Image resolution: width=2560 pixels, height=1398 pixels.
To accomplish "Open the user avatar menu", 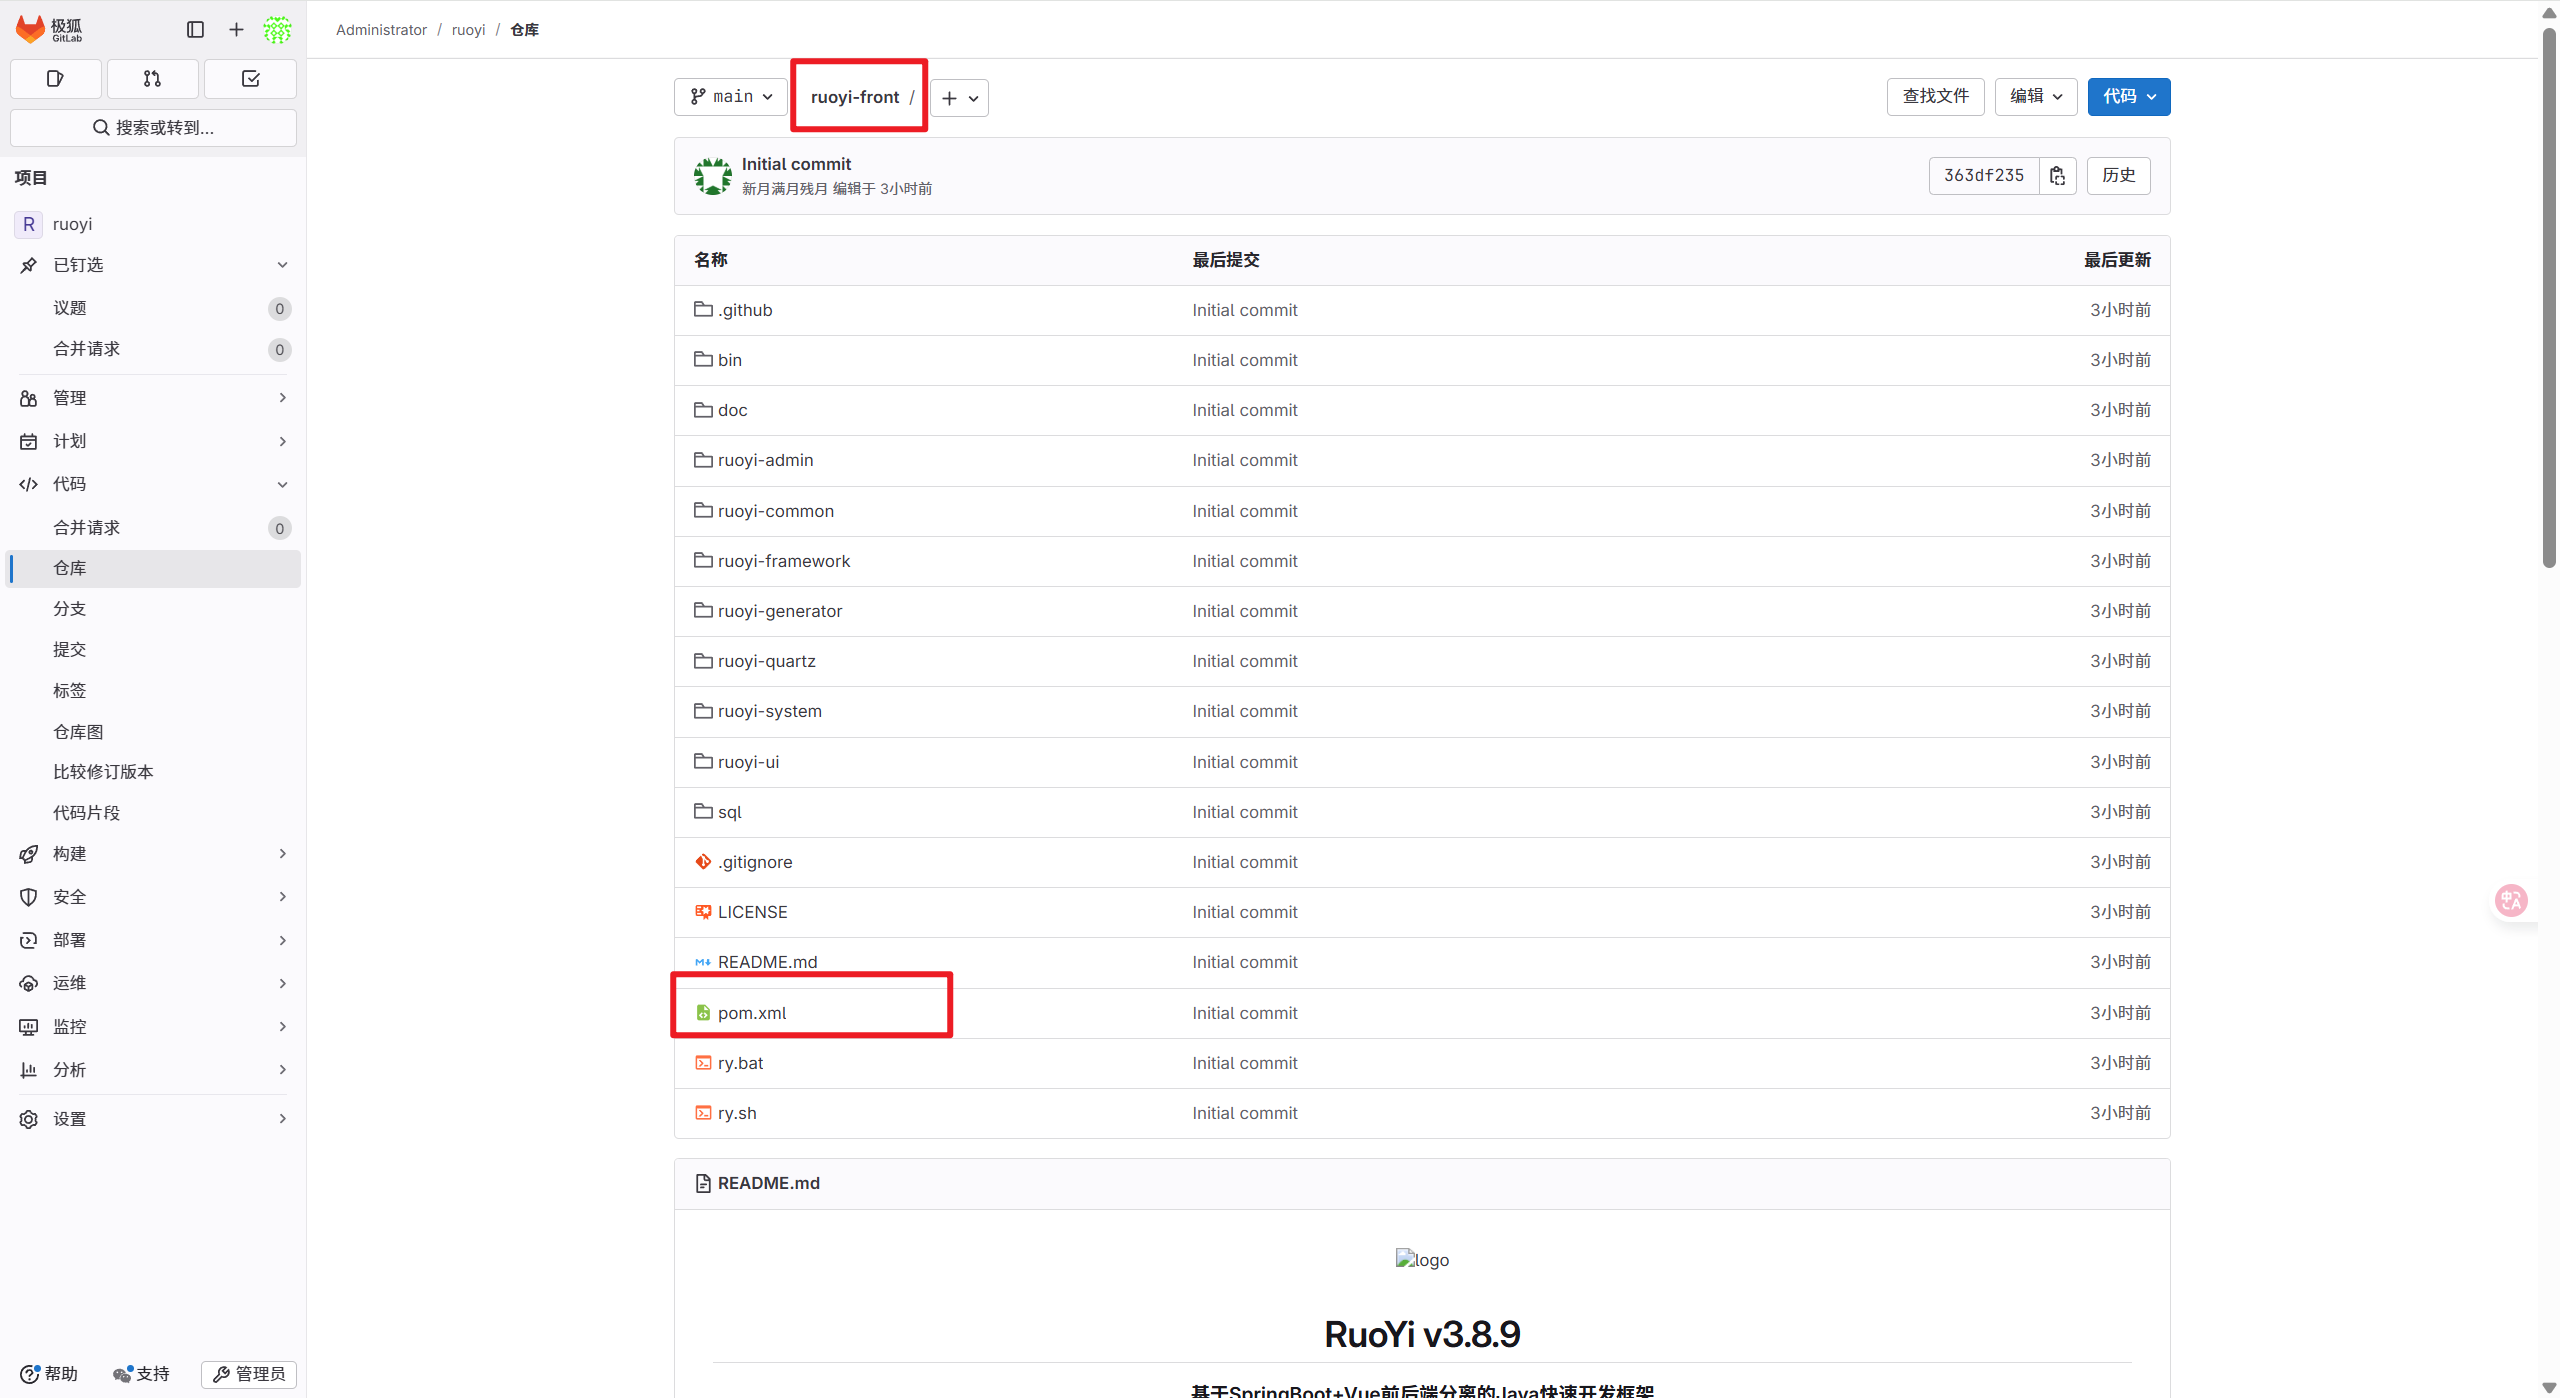I will point(277,29).
